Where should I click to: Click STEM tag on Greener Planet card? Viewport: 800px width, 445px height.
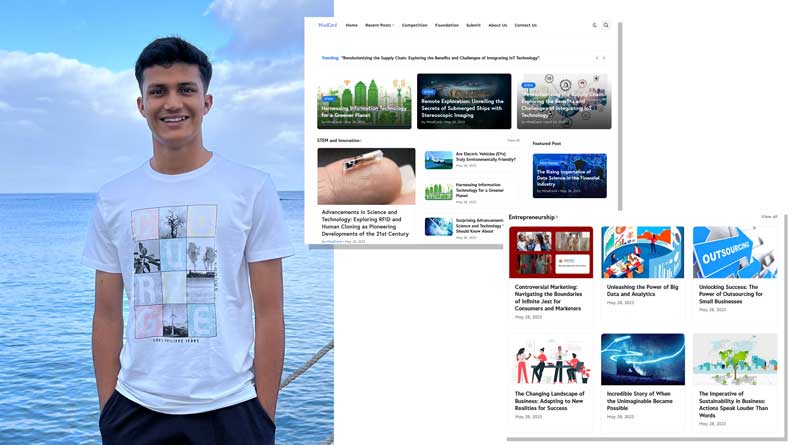coord(328,99)
